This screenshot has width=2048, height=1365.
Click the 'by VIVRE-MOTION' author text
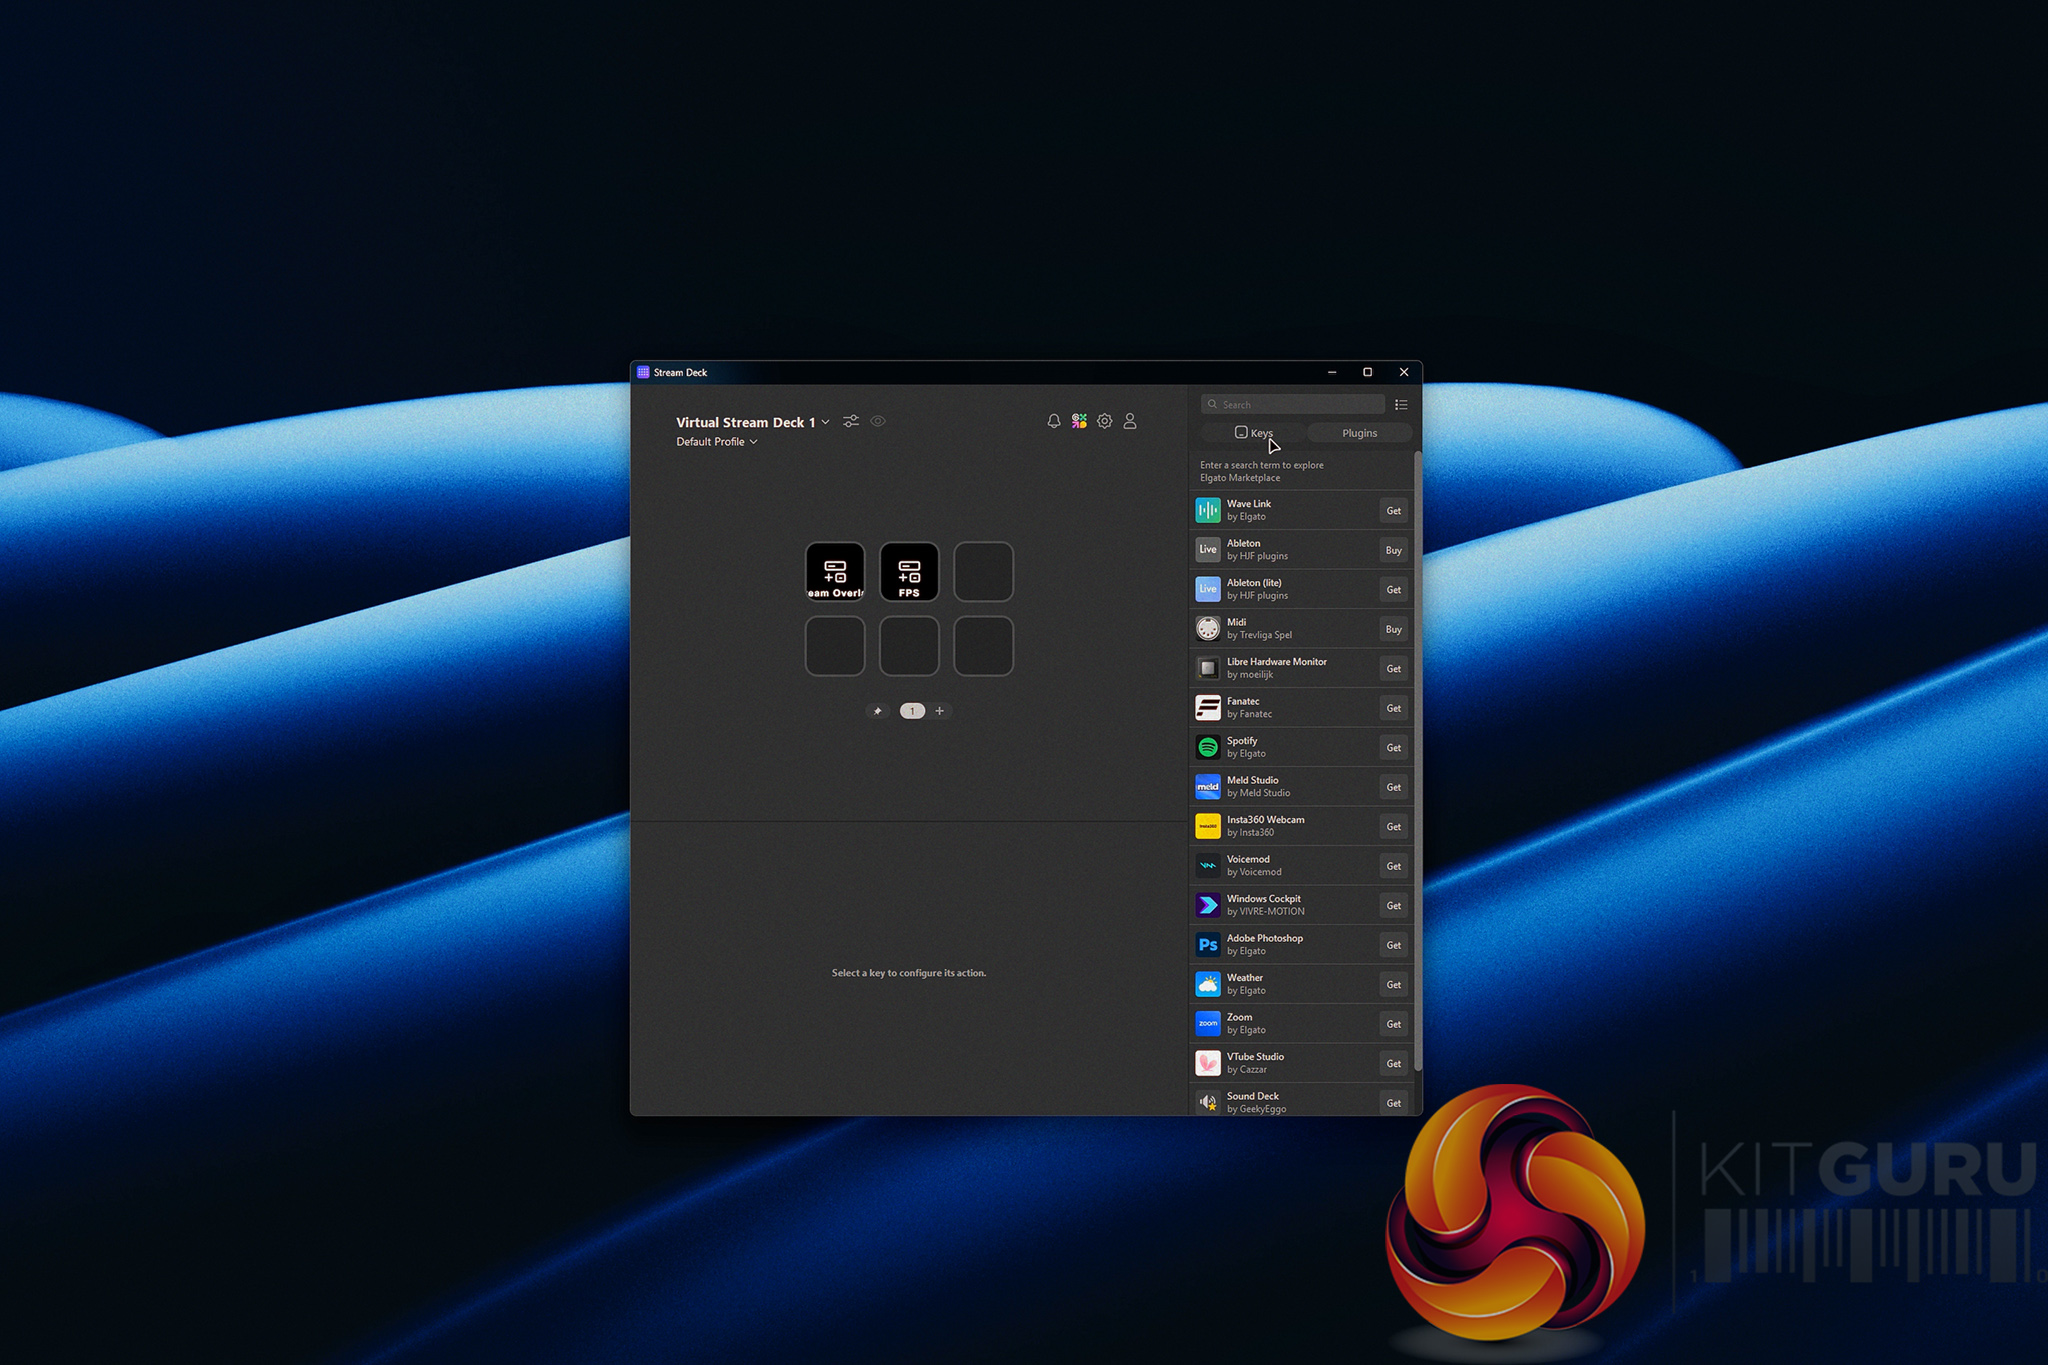(x=1266, y=912)
